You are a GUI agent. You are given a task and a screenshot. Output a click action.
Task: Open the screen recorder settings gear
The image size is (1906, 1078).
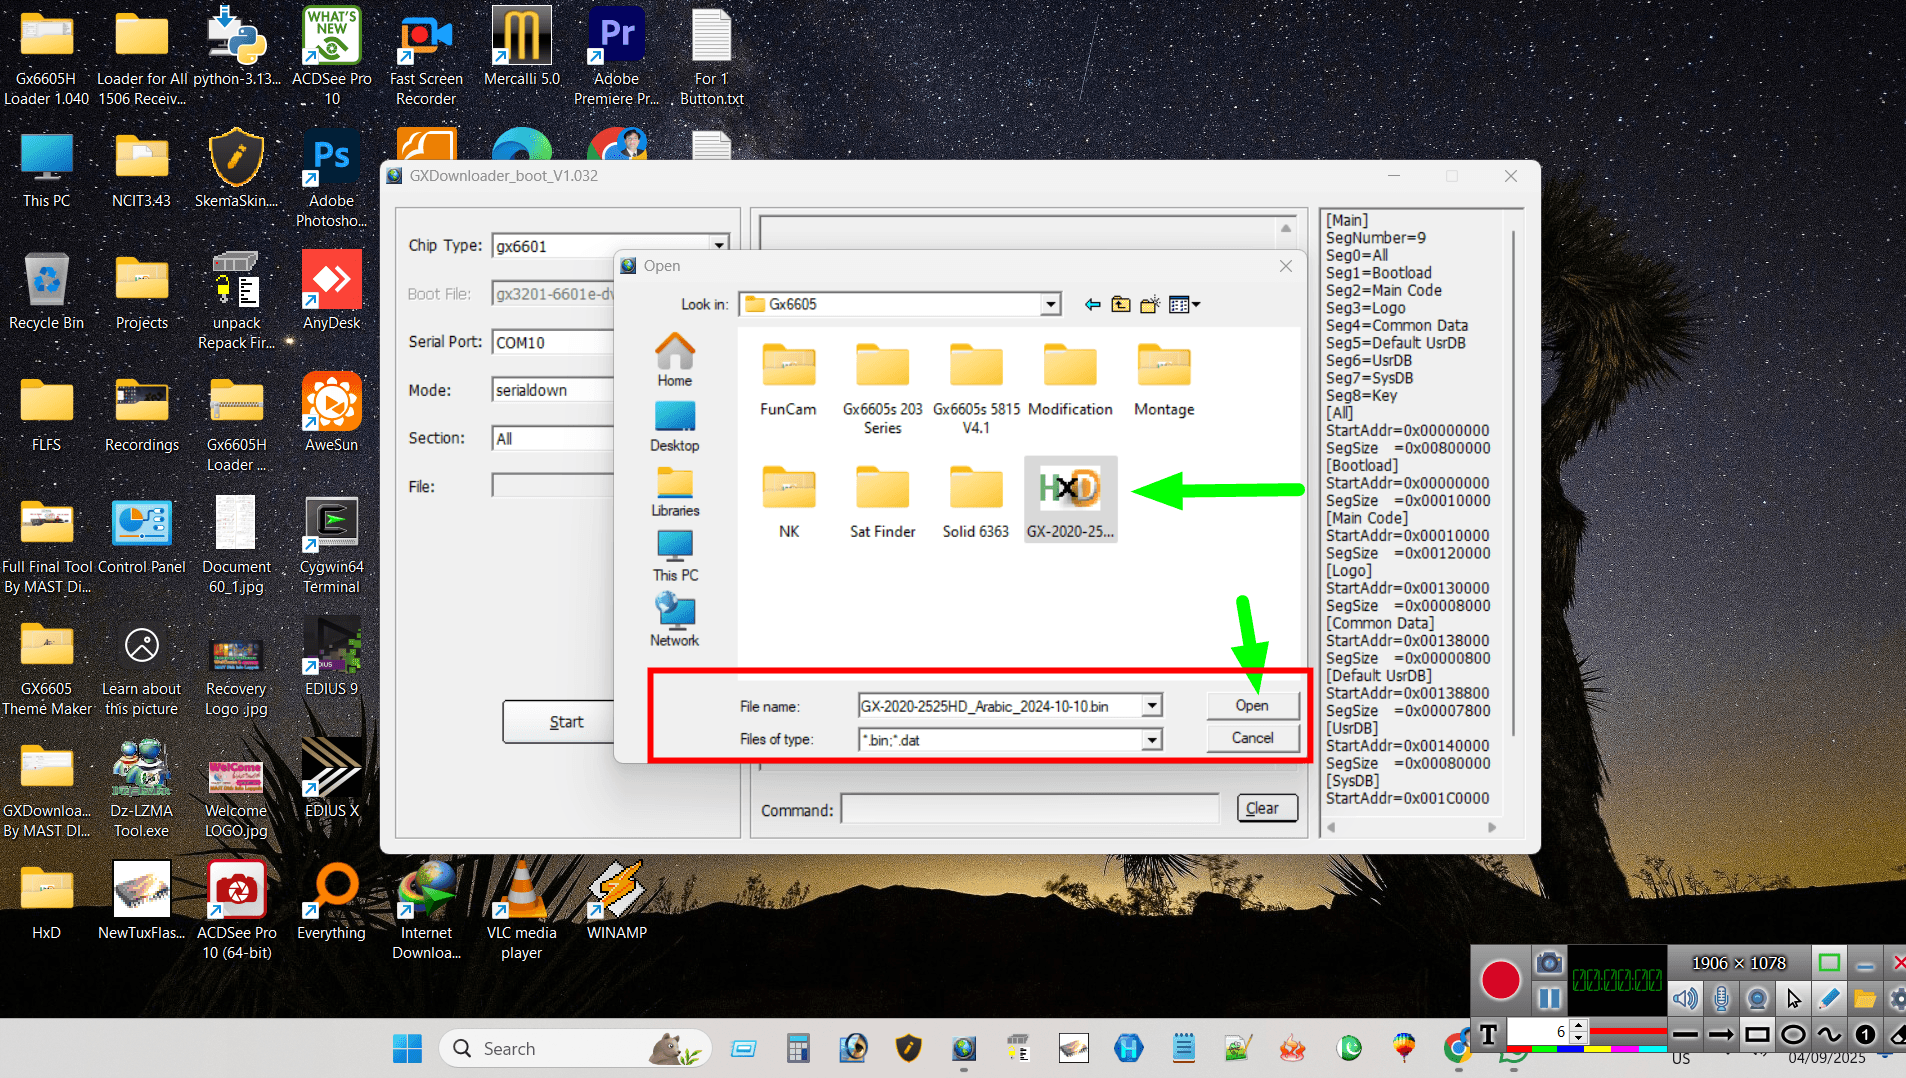(1899, 998)
